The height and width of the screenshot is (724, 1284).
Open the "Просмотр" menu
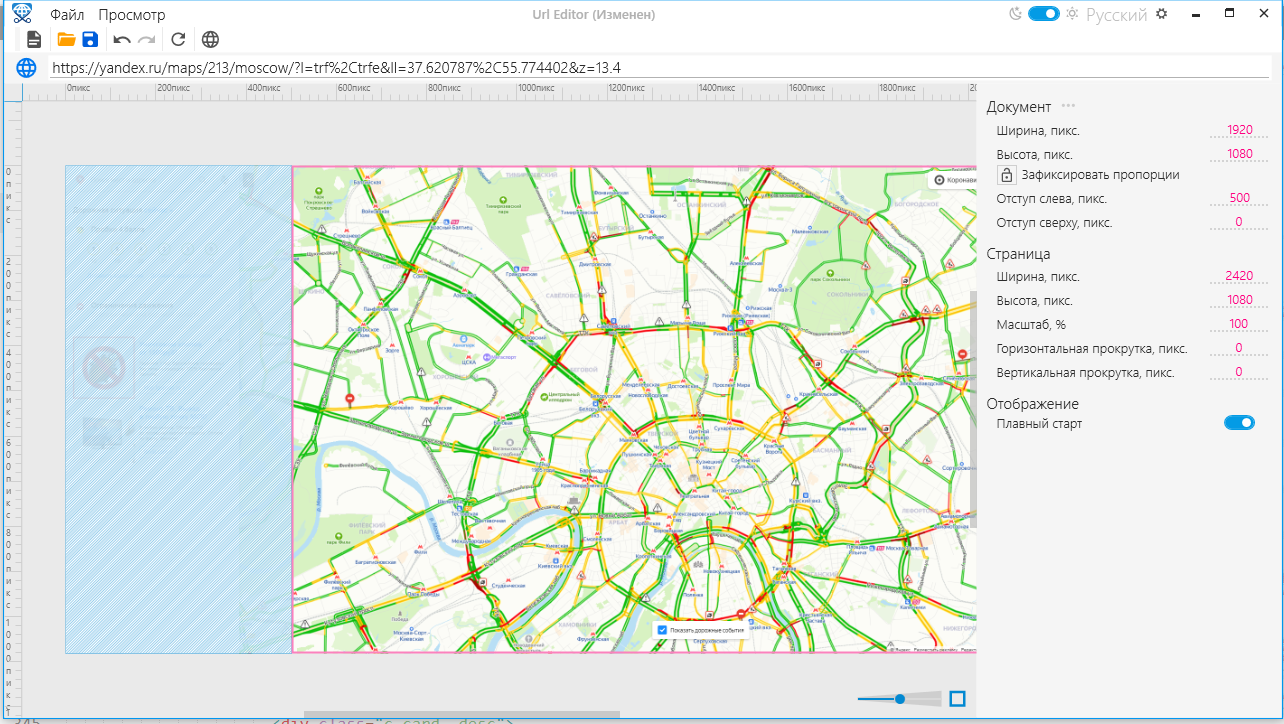[132, 15]
